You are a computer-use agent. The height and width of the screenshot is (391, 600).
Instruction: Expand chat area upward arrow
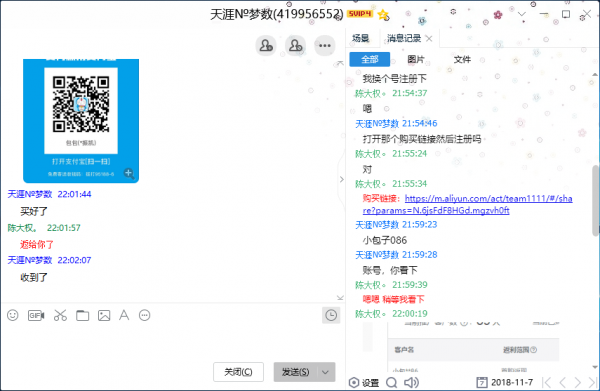click(340, 63)
